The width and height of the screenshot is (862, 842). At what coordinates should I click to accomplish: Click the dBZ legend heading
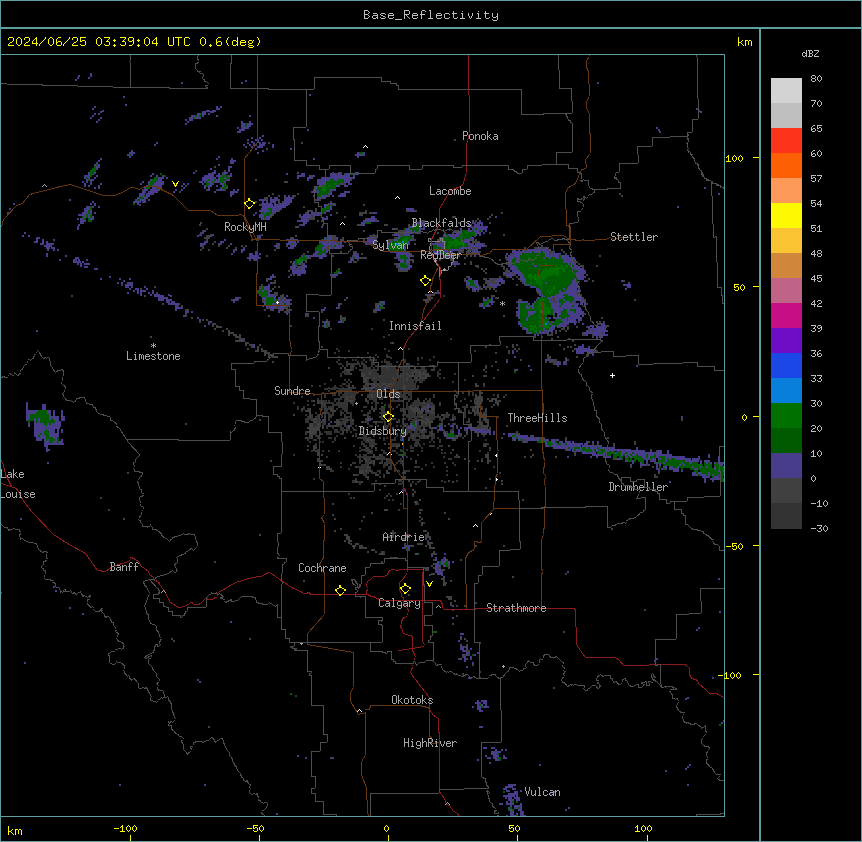point(810,53)
